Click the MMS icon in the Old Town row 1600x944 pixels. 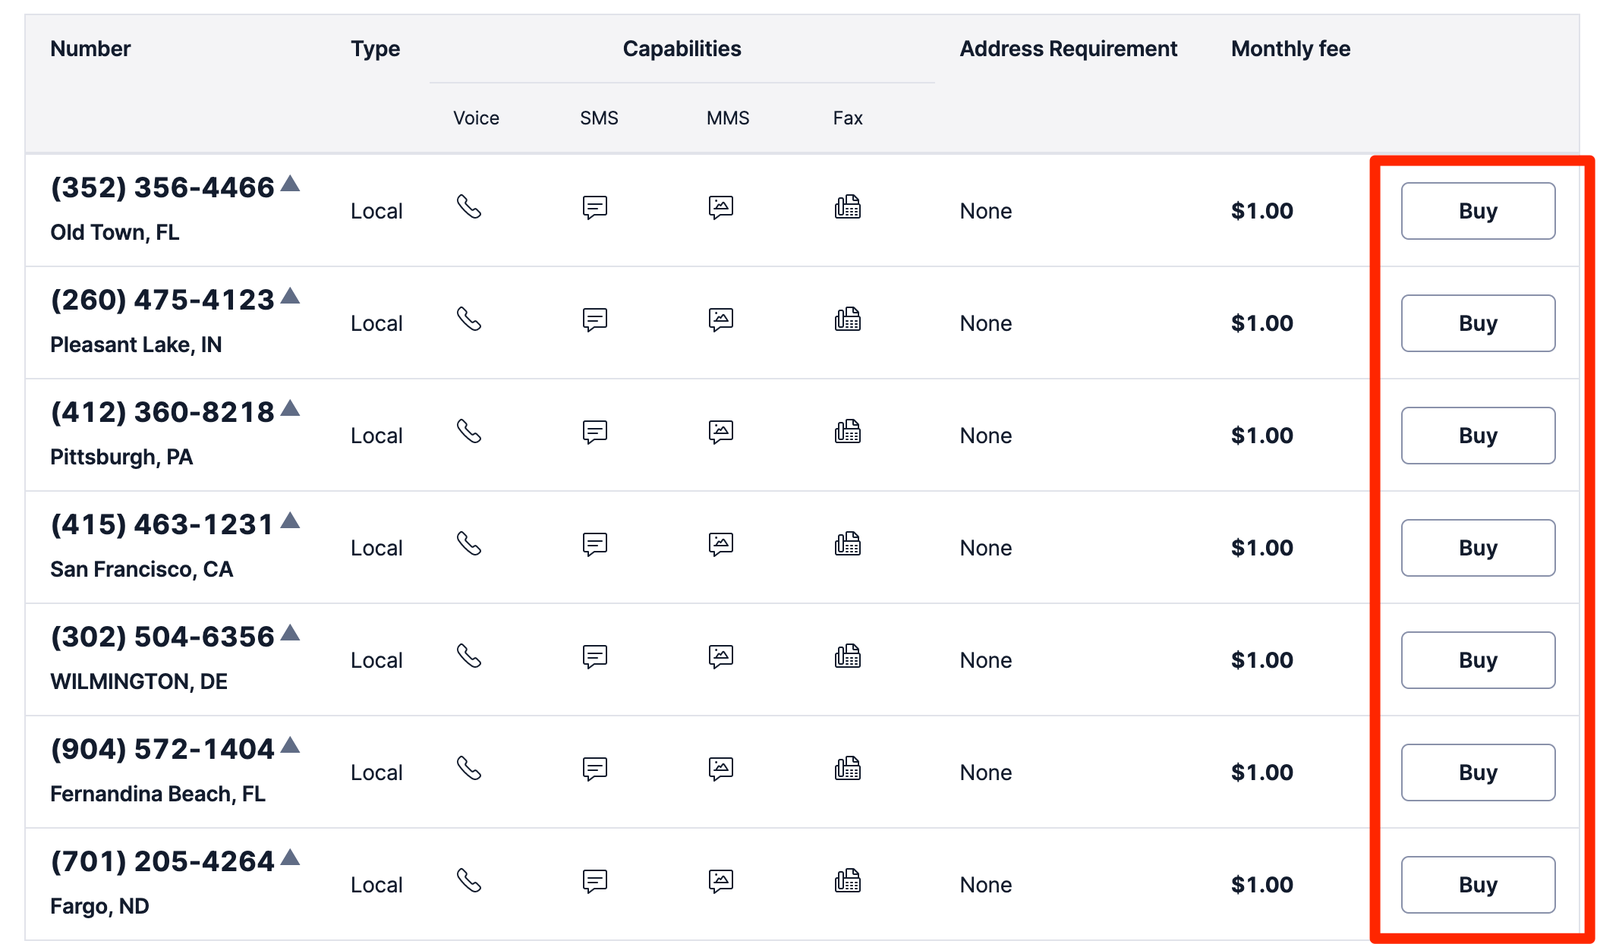tap(720, 207)
